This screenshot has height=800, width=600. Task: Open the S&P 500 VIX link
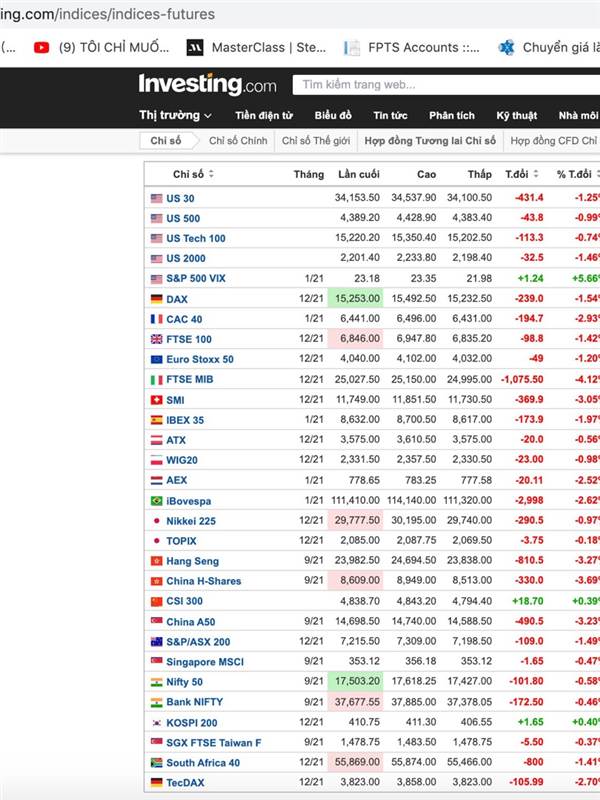196,279
